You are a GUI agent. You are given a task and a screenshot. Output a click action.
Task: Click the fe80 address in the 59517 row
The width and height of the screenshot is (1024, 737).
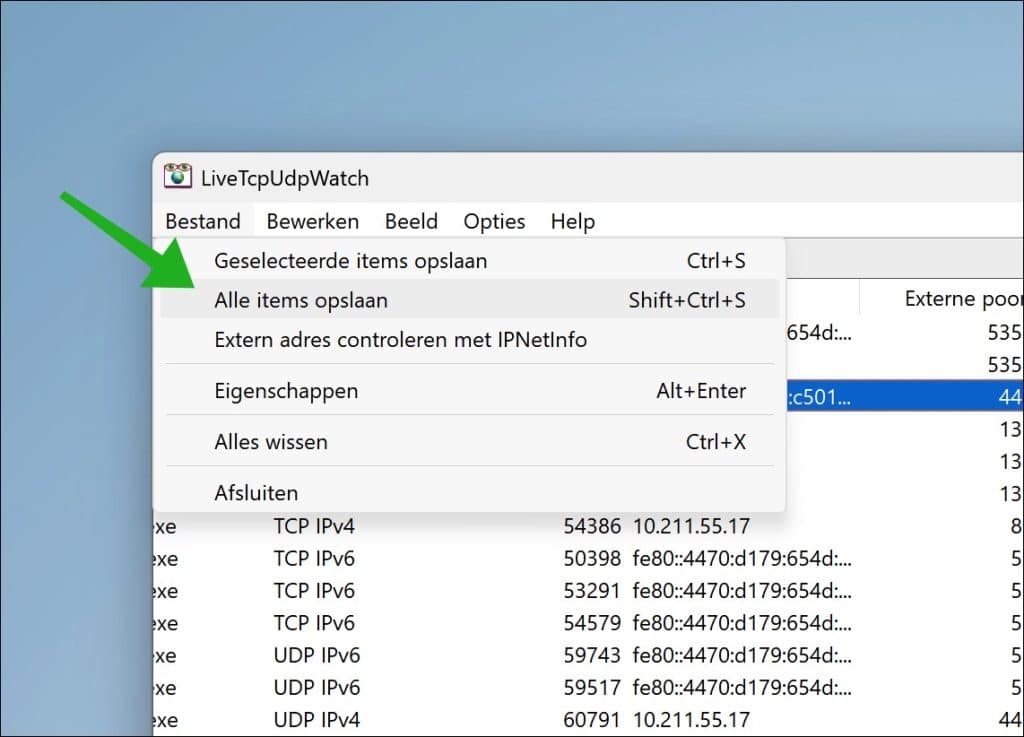coord(742,688)
